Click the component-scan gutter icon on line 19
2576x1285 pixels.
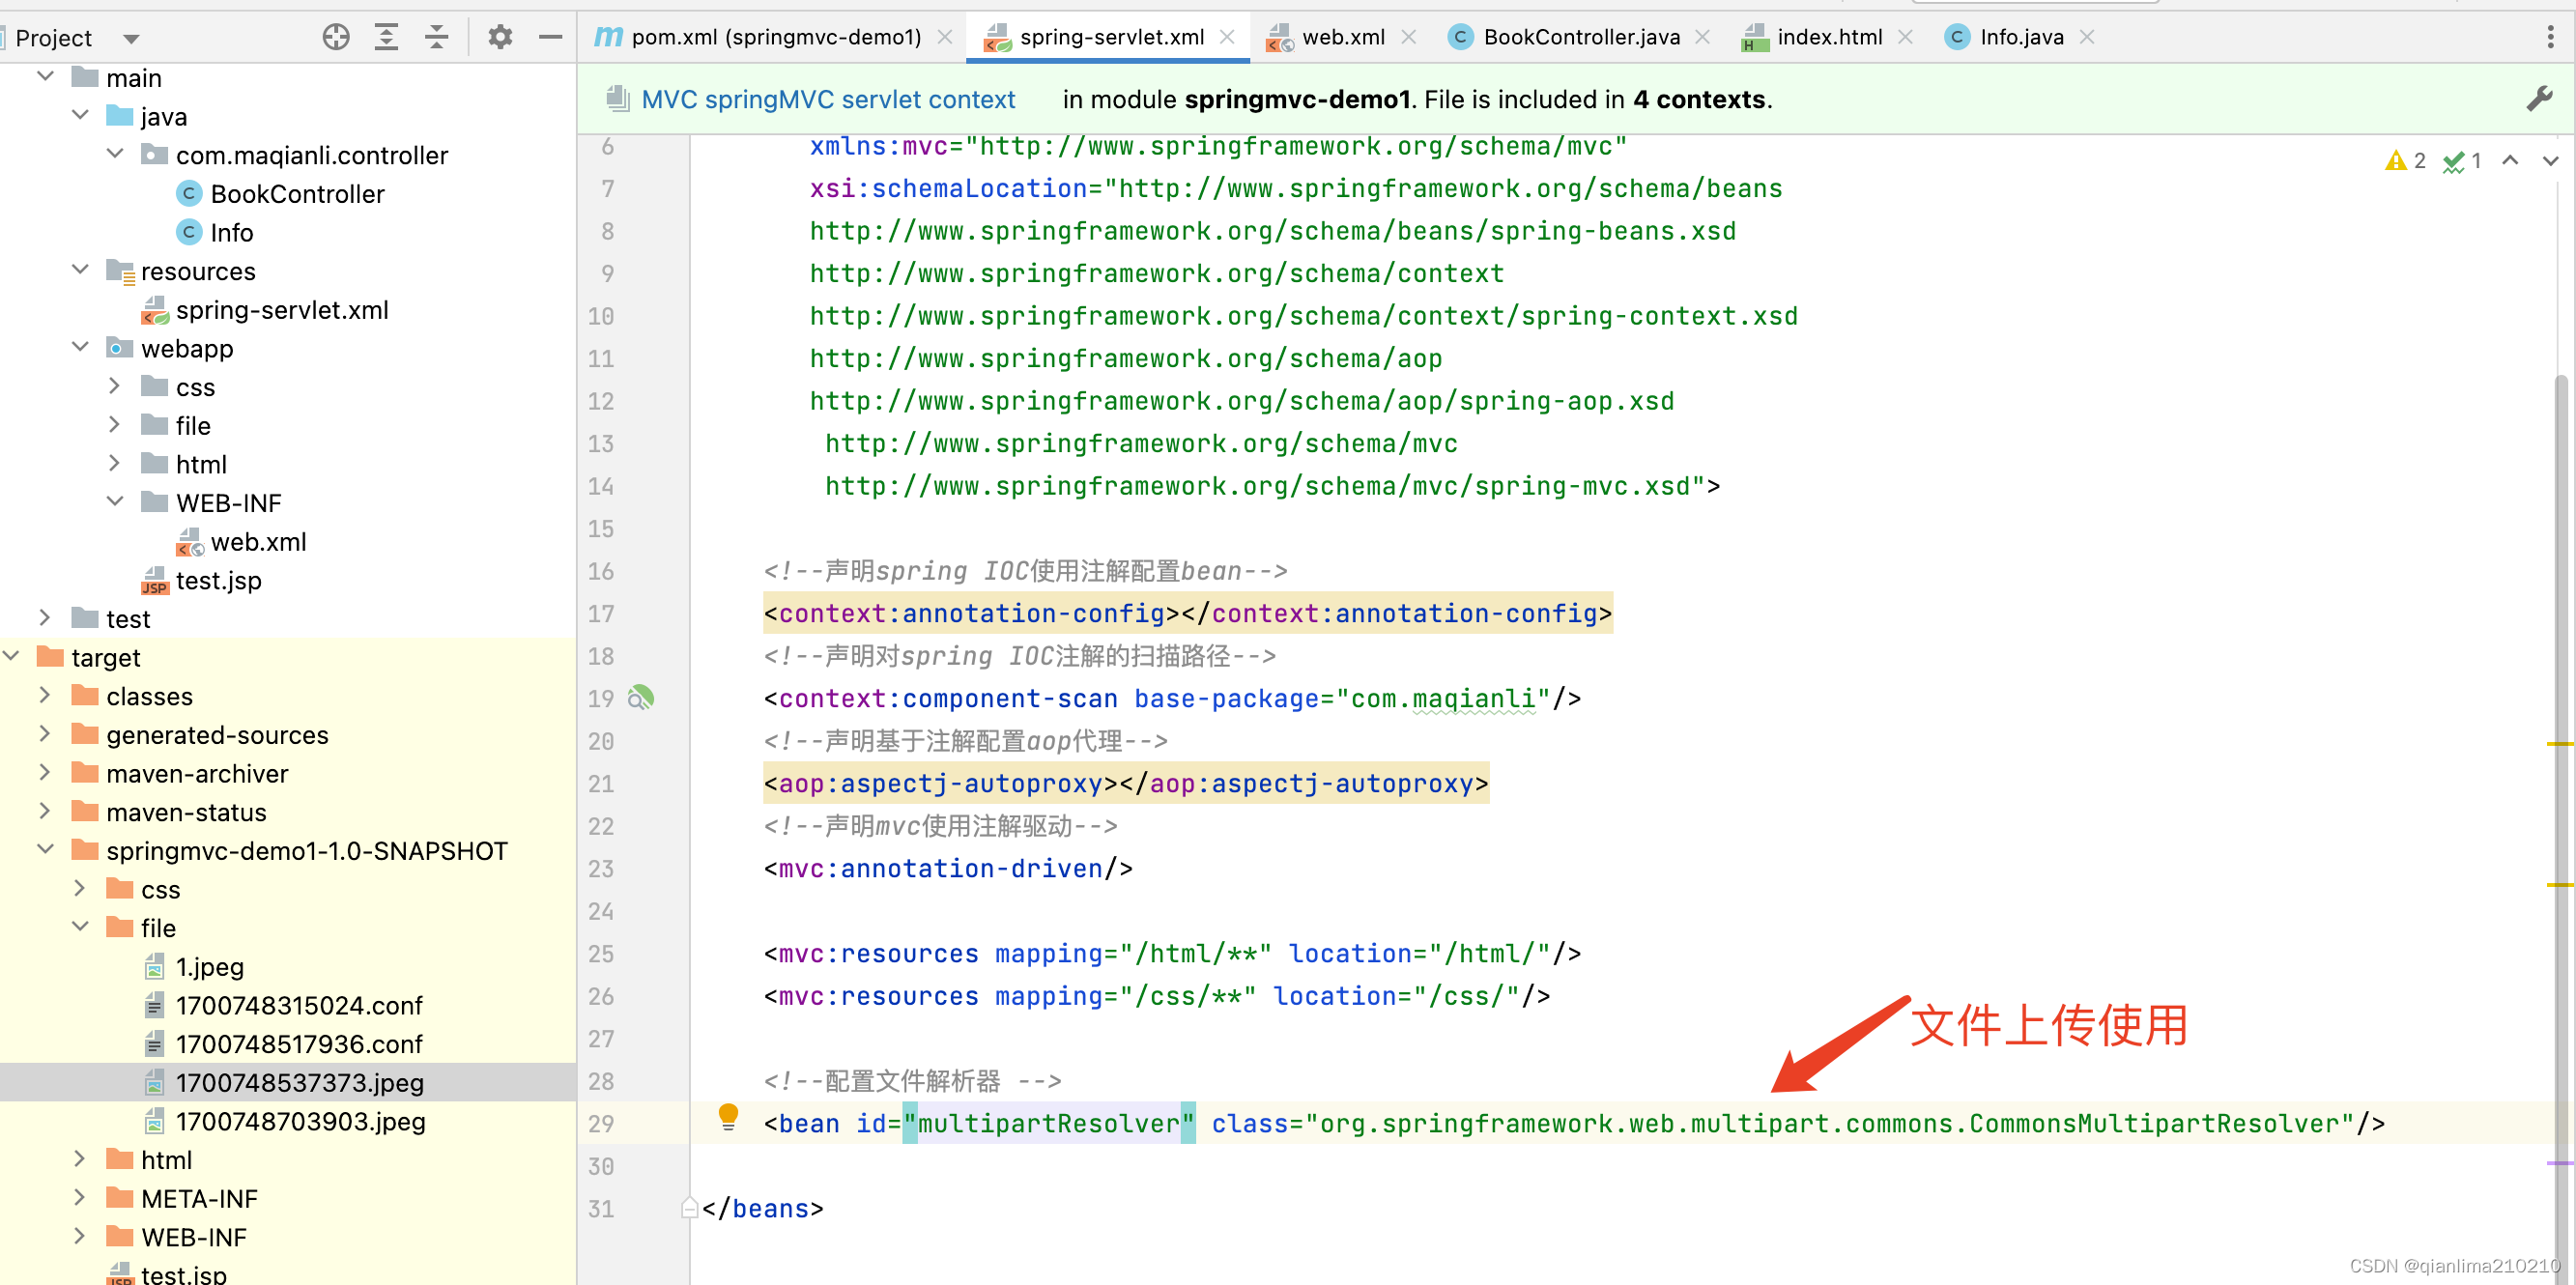[x=641, y=697]
